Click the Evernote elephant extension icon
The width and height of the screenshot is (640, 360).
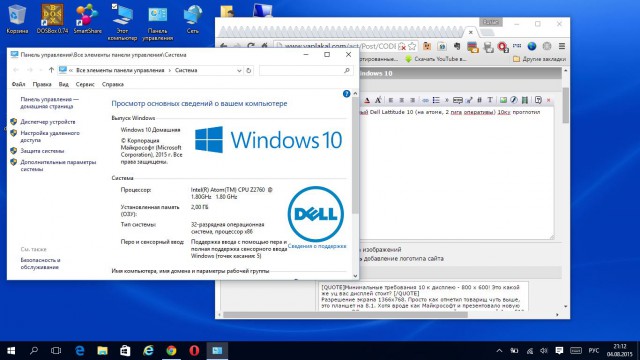click(457, 46)
